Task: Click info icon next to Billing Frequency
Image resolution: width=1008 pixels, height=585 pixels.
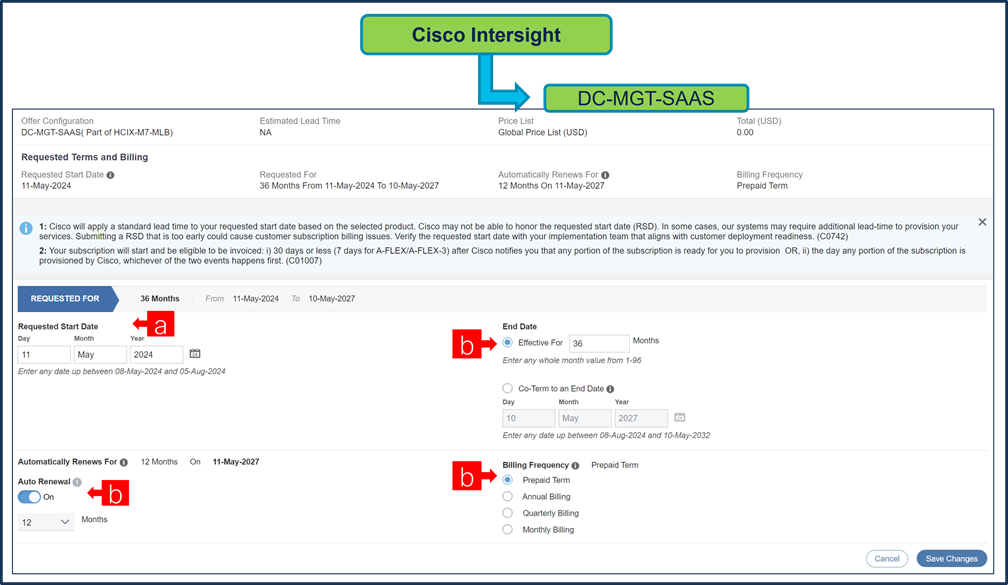Action: click(x=575, y=465)
